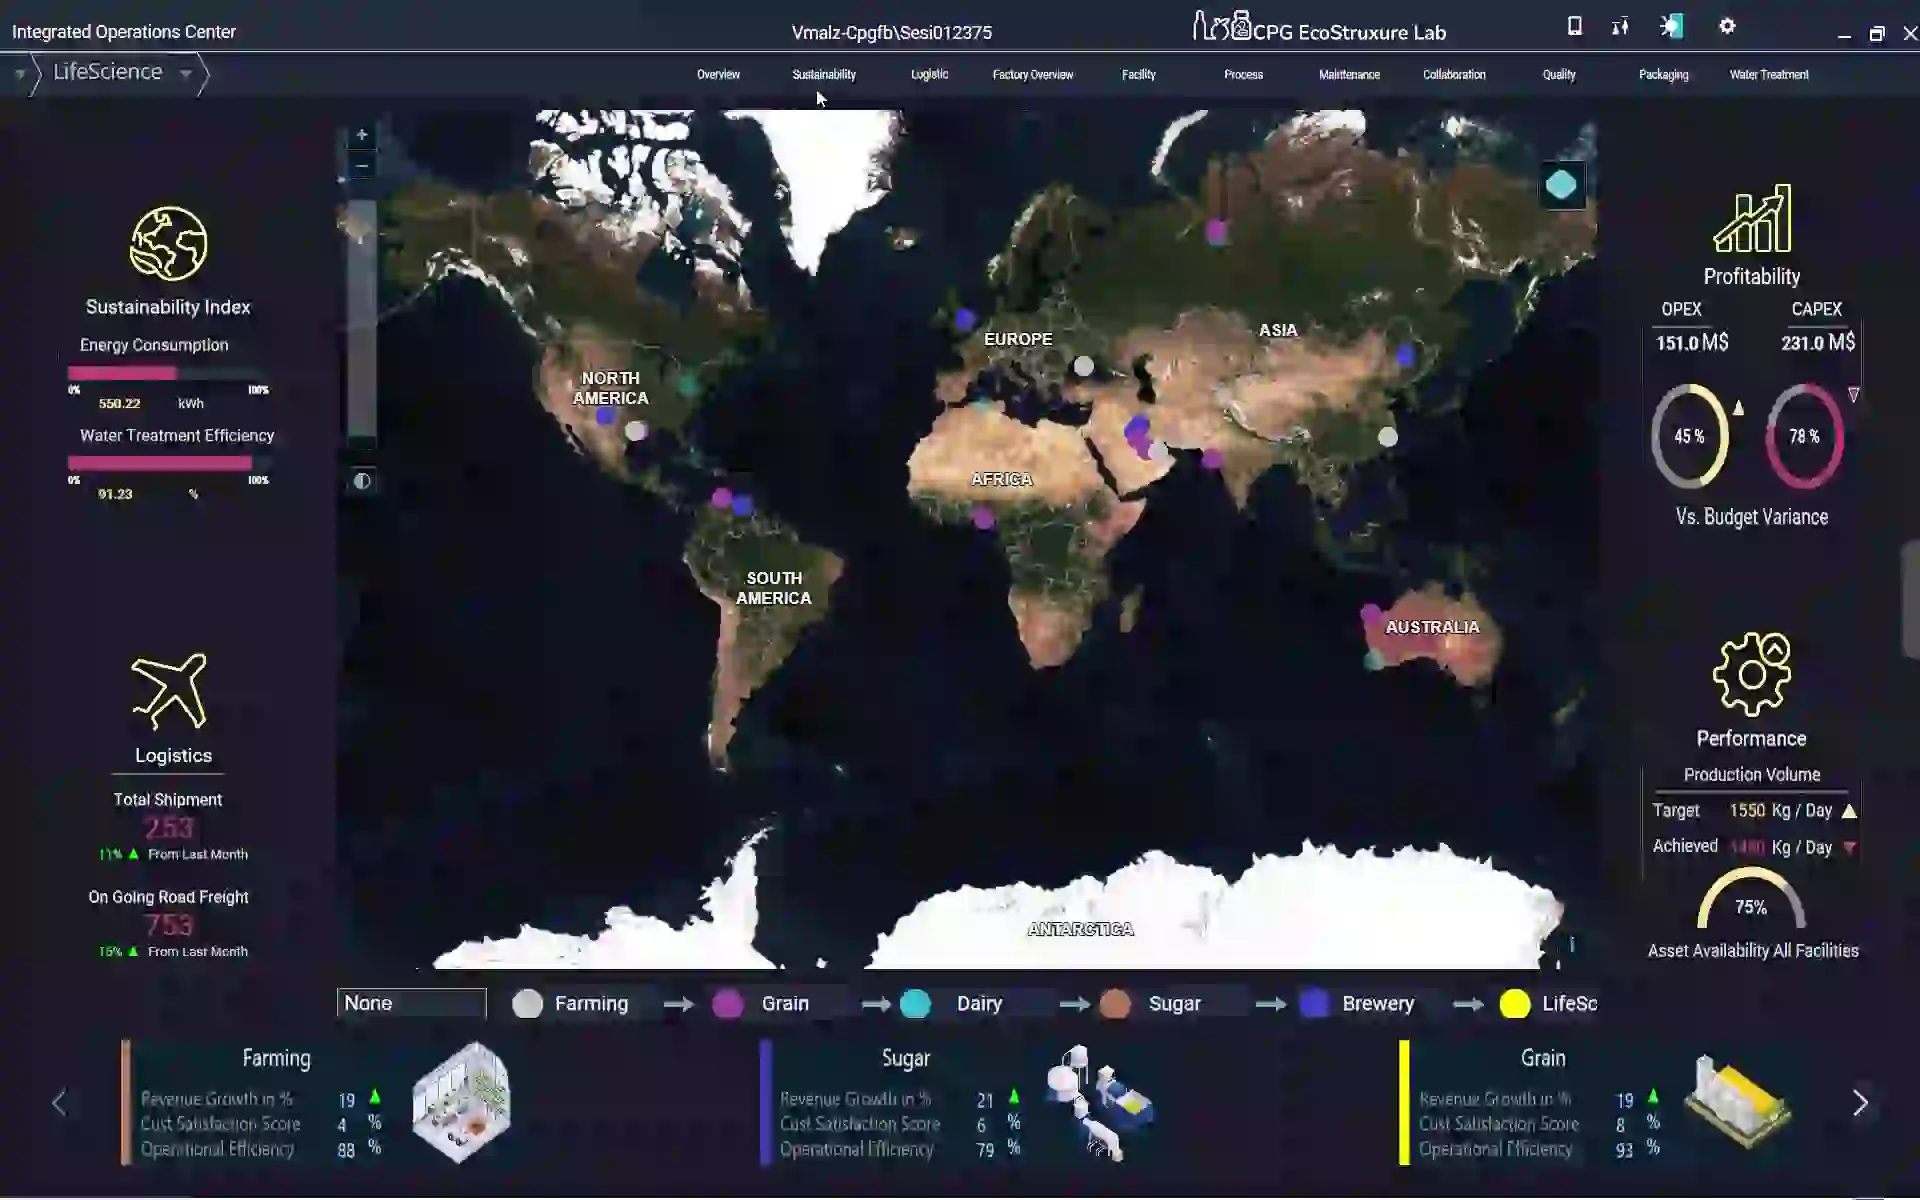Screen dimensions: 1920x1200
Task: Click the Energy Consumption progress bar
Action: (168, 373)
